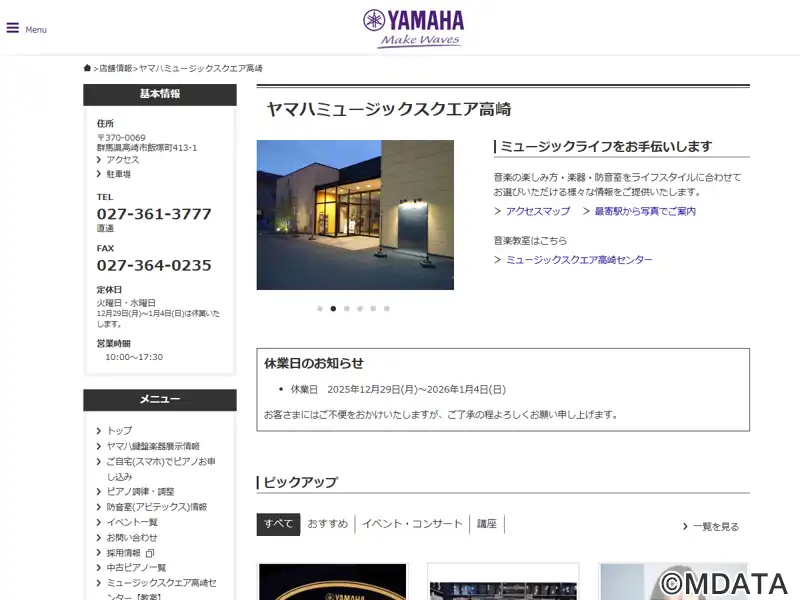Open ピアノ調律・調整 menu item
Screen dimensions: 800x600
(x=140, y=492)
